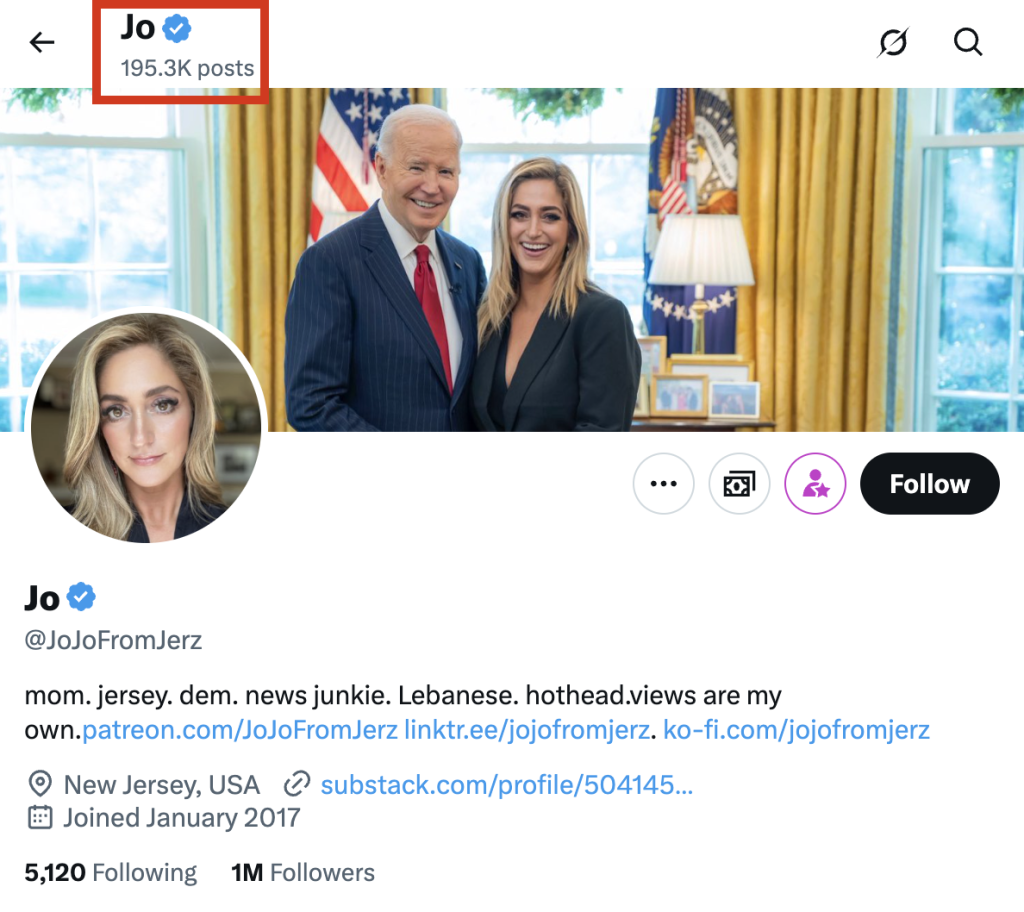
Task: Open the linktr.ee/jojofromjerz link
Action: point(526,730)
